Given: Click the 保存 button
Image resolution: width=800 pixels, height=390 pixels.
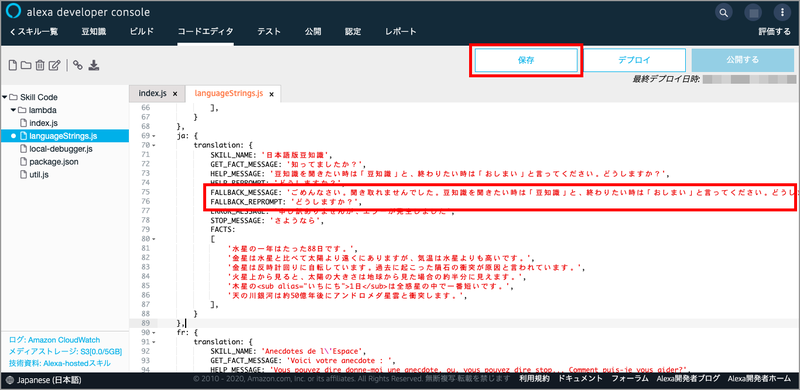Looking at the screenshot, I should (x=526, y=60).
